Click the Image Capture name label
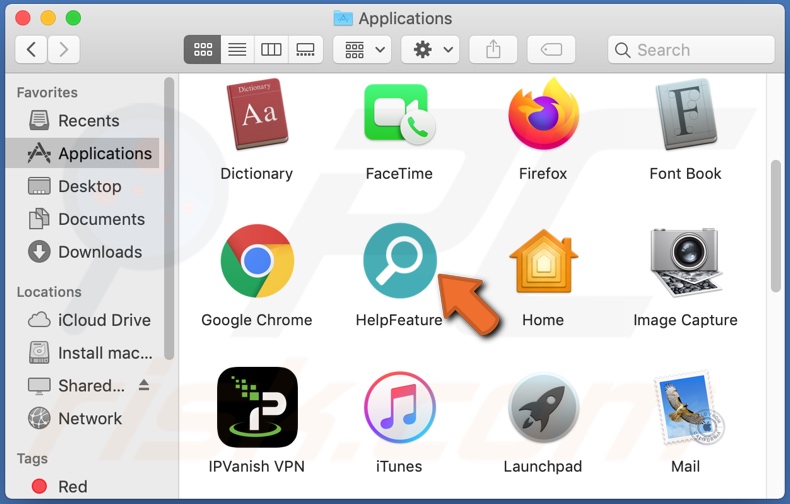Image resolution: width=790 pixels, height=504 pixels. click(685, 320)
